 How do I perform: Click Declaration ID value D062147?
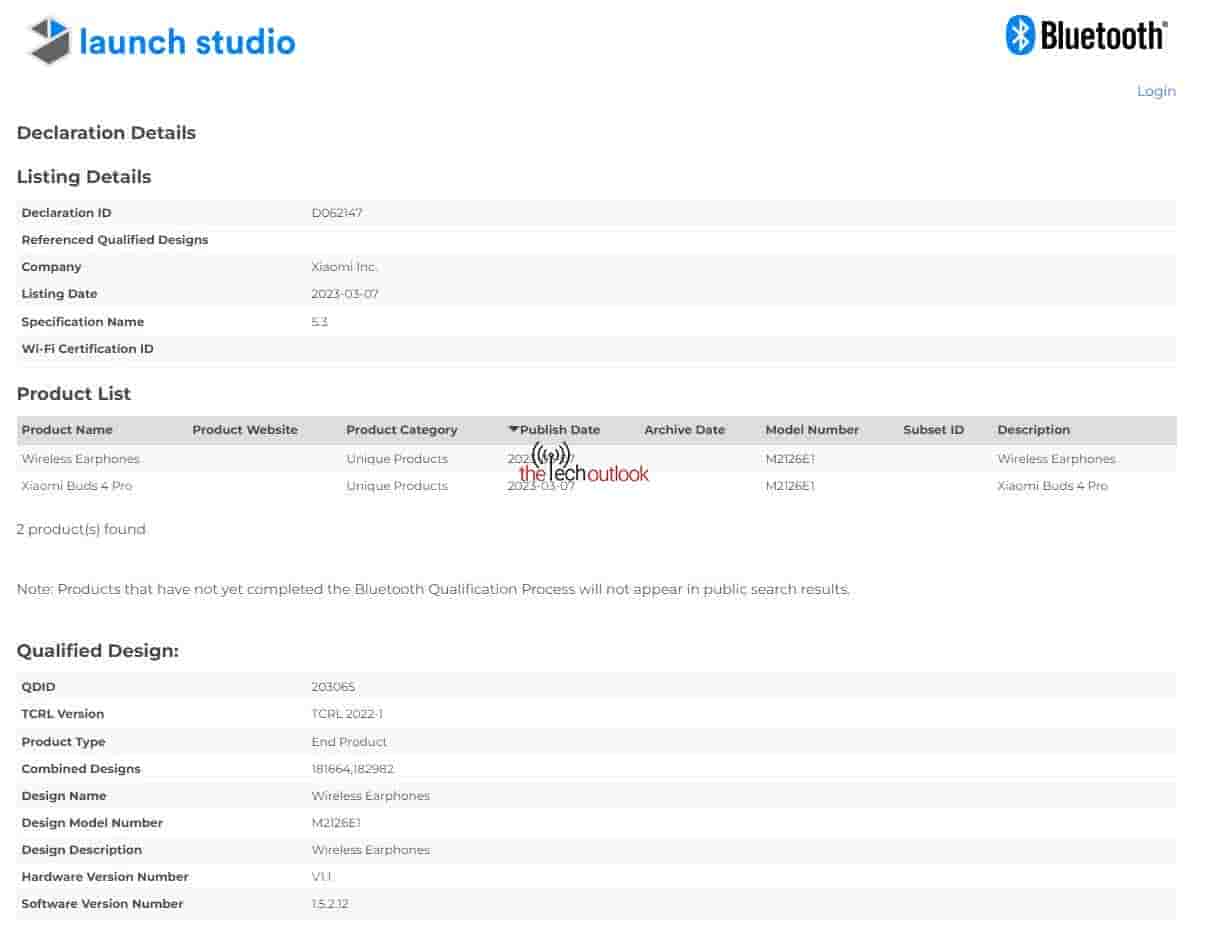pos(337,213)
